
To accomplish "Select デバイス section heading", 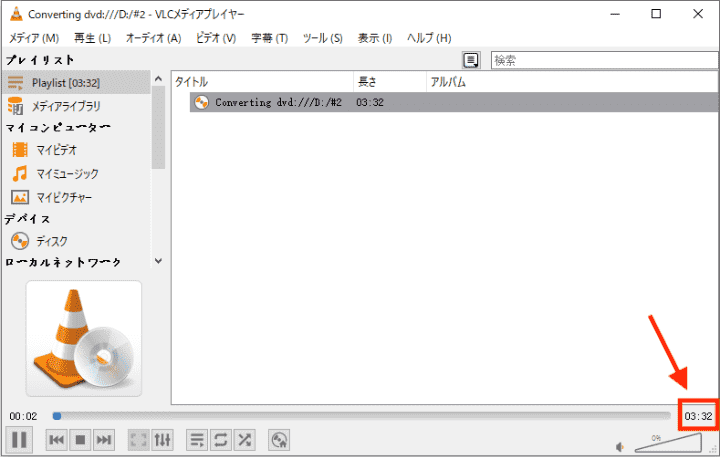I will click(x=28, y=219).
